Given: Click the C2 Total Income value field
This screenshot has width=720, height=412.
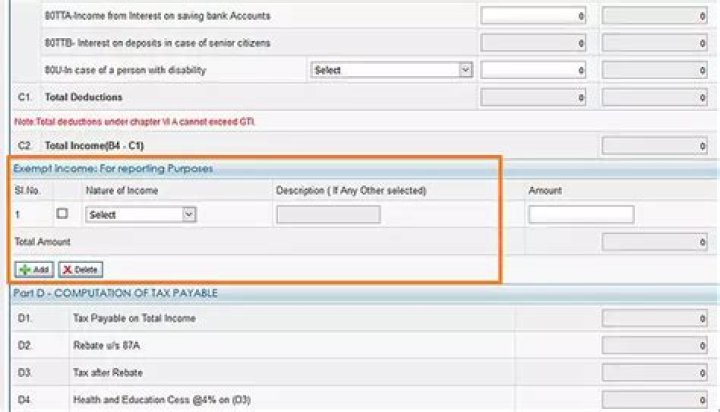Looking at the screenshot, I should [654, 146].
